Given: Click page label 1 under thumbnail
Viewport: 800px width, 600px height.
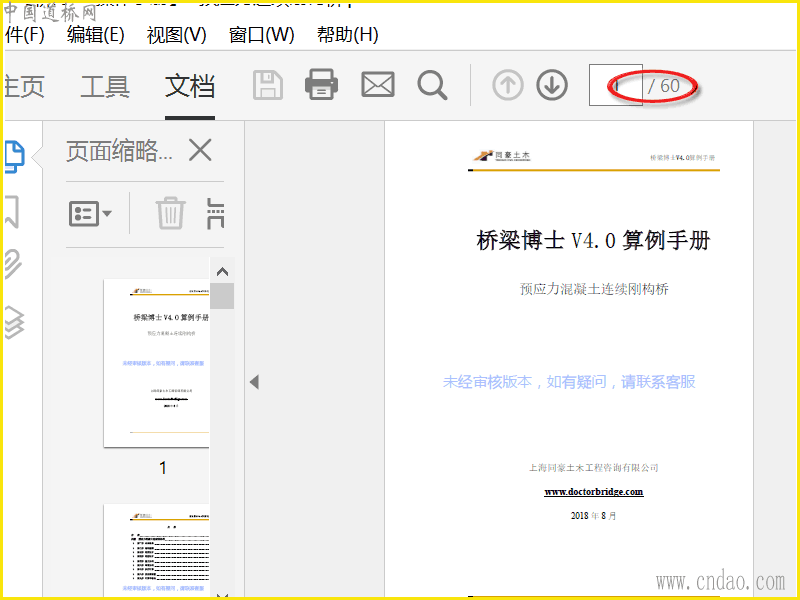Looking at the screenshot, I should [163, 468].
